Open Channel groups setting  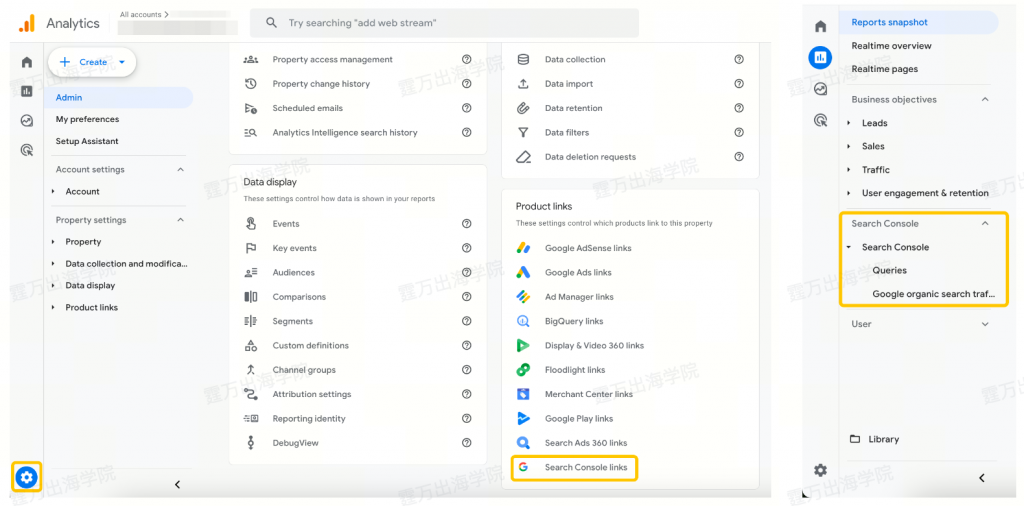coord(304,370)
